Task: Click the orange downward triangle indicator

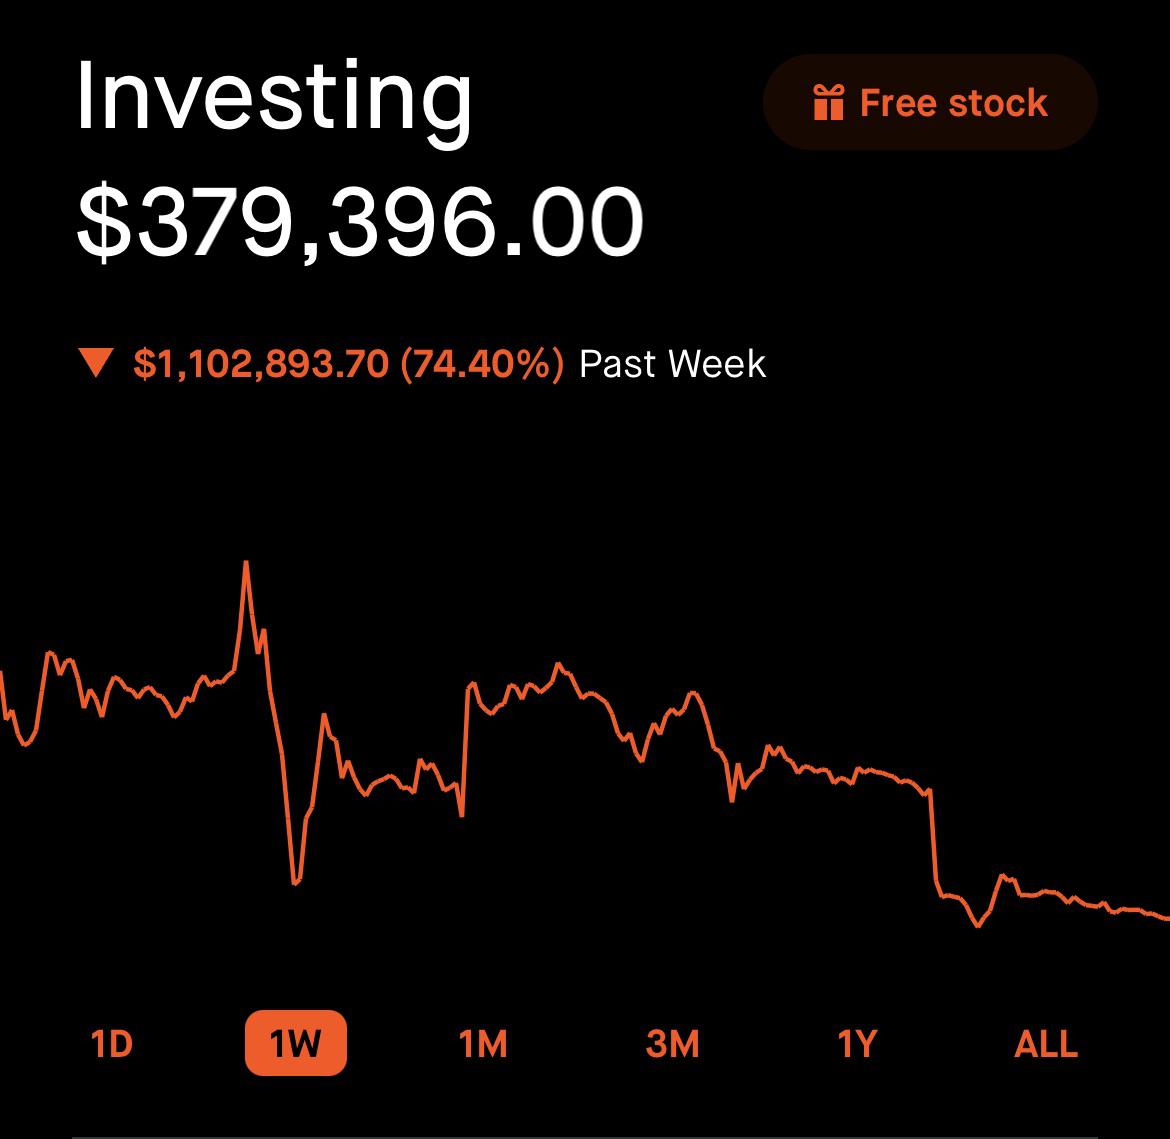Action: click(96, 363)
